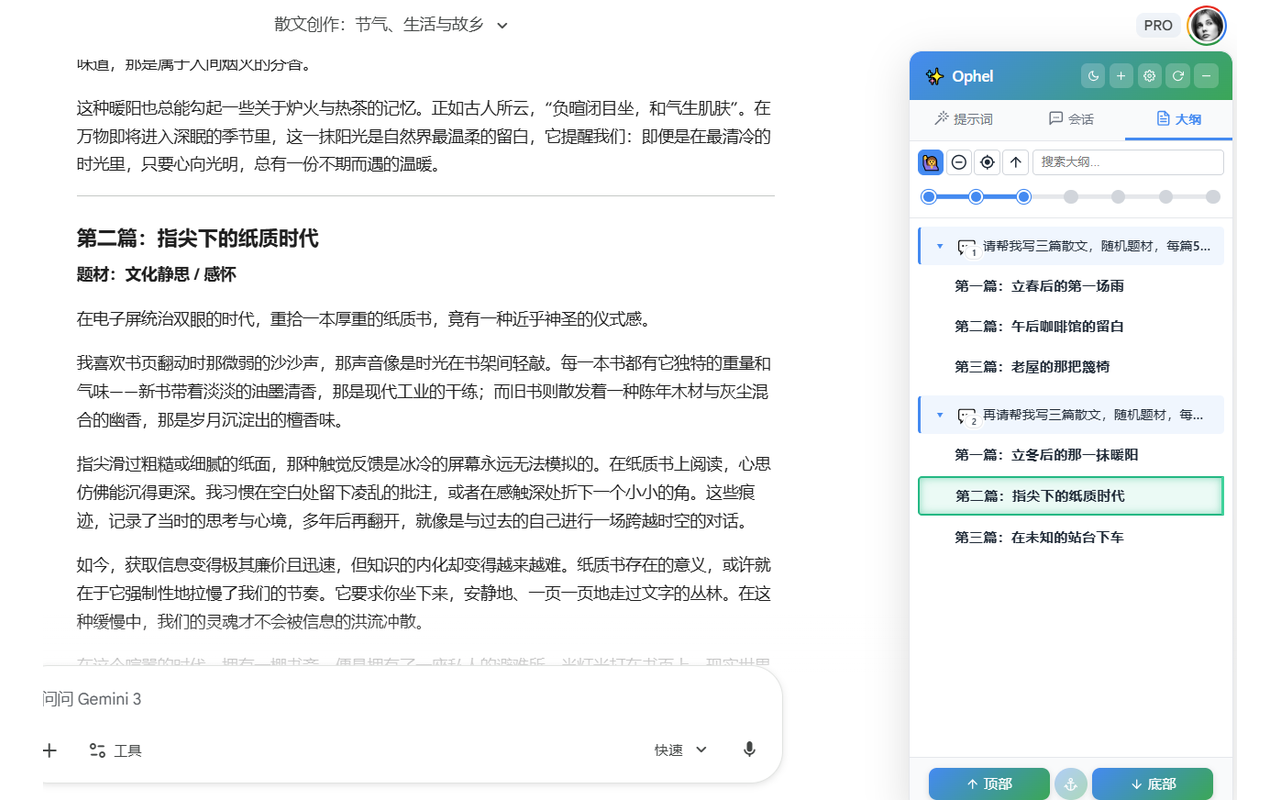
Task: Click the up-arrow icon next to outline search
Action: click(1015, 161)
